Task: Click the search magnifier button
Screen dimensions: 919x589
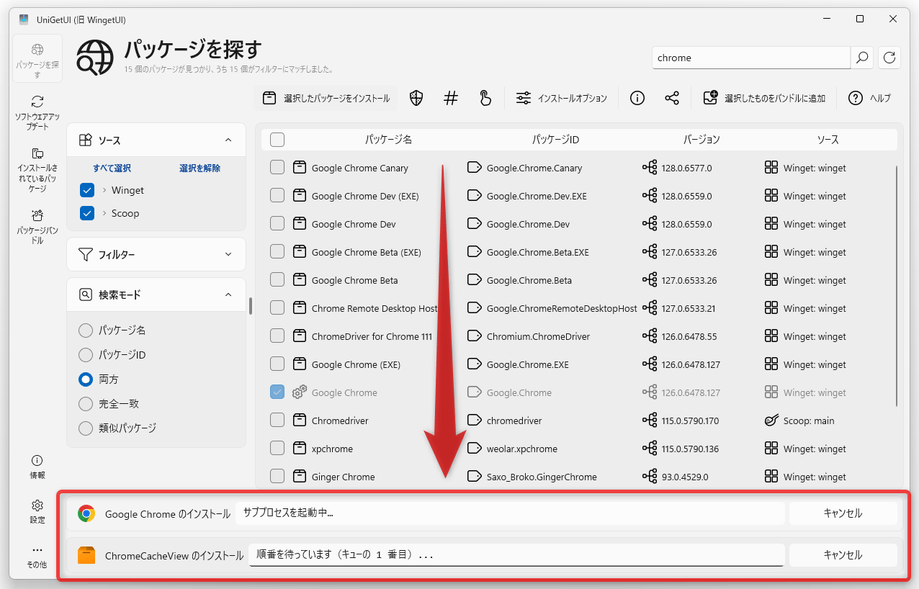Action: coord(862,57)
